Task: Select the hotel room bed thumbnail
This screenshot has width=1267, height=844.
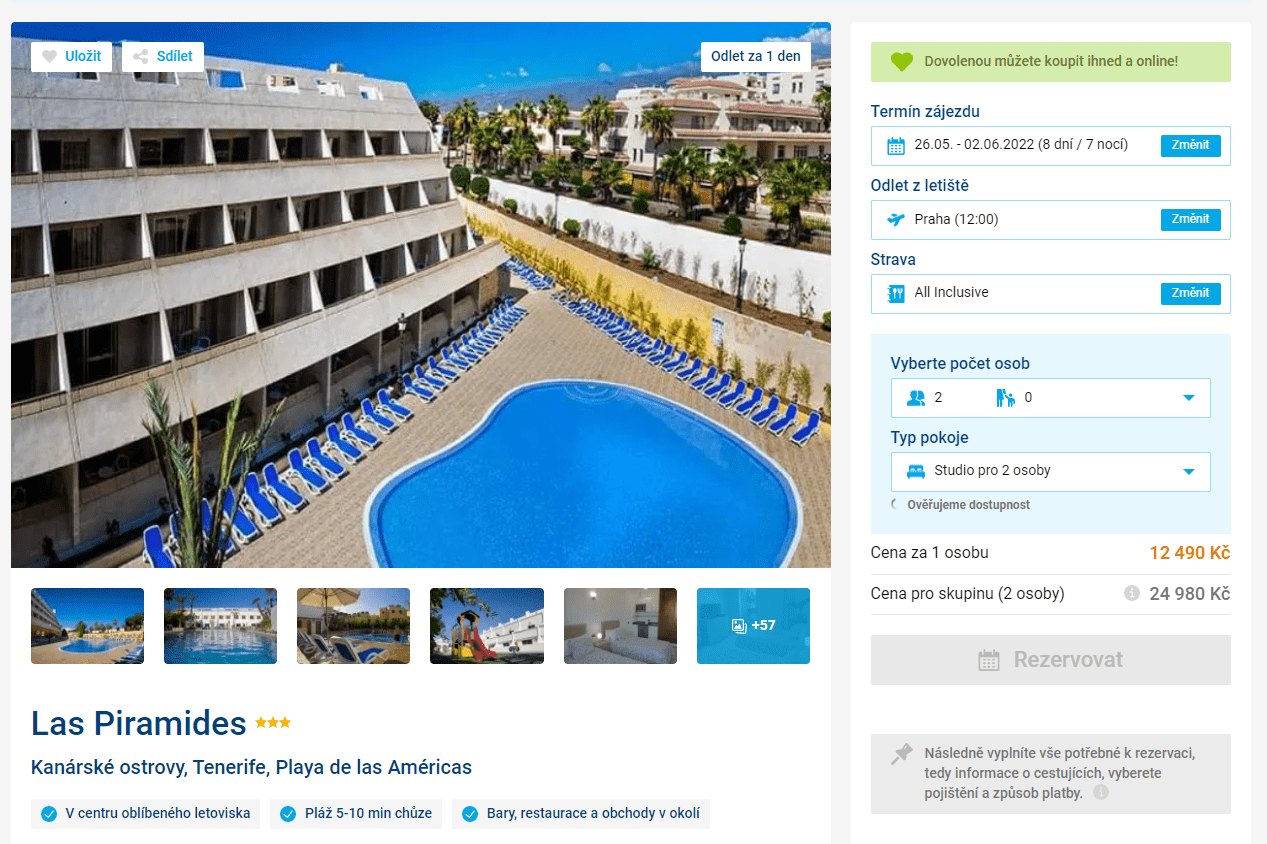Action: tap(620, 626)
